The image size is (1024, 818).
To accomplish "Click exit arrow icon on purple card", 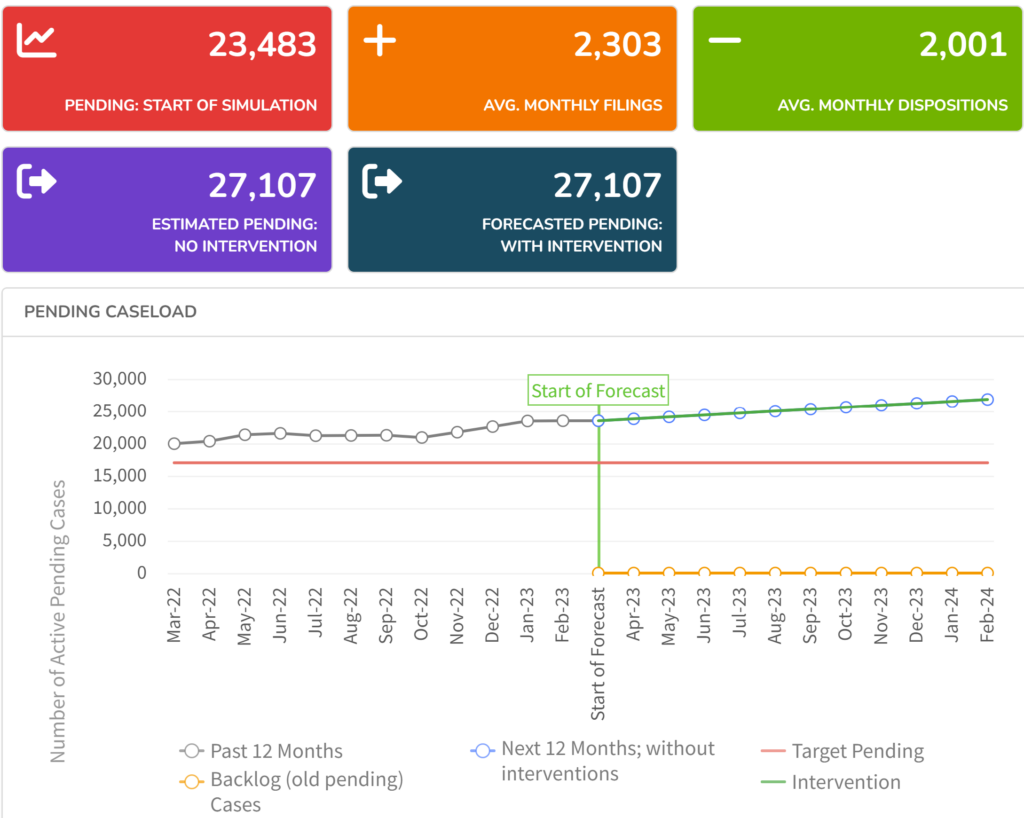I will 39,181.
